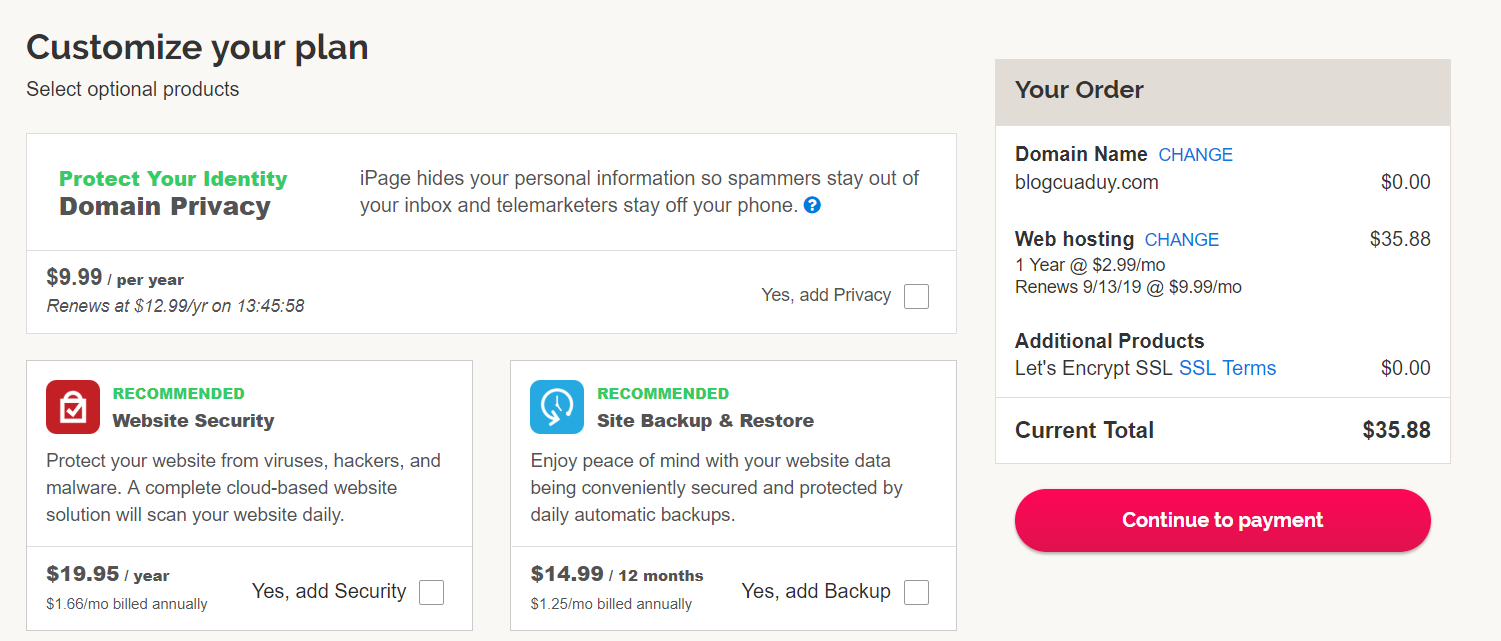The width and height of the screenshot is (1501, 641).
Task: Click the 'Yes, add Backup' label text
Action: click(816, 591)
